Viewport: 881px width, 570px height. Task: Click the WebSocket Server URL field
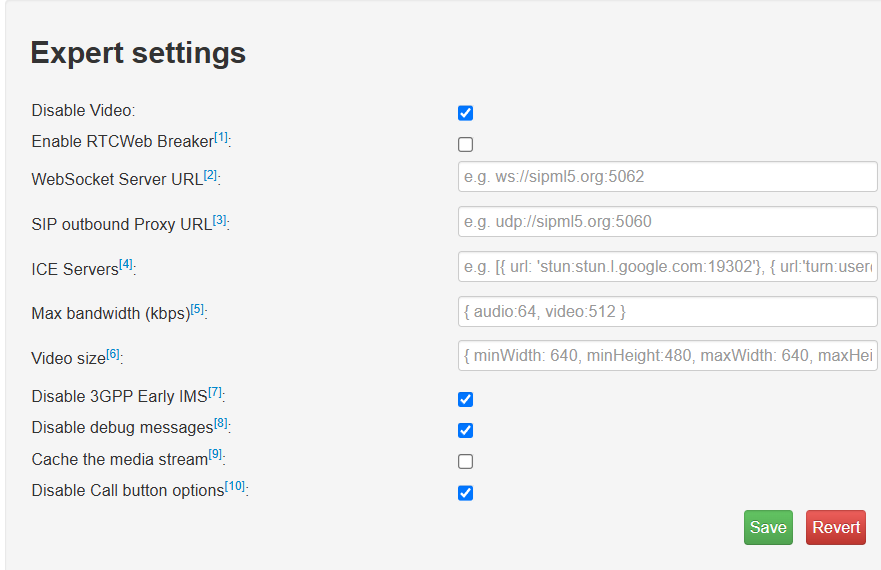click(667, 177)
